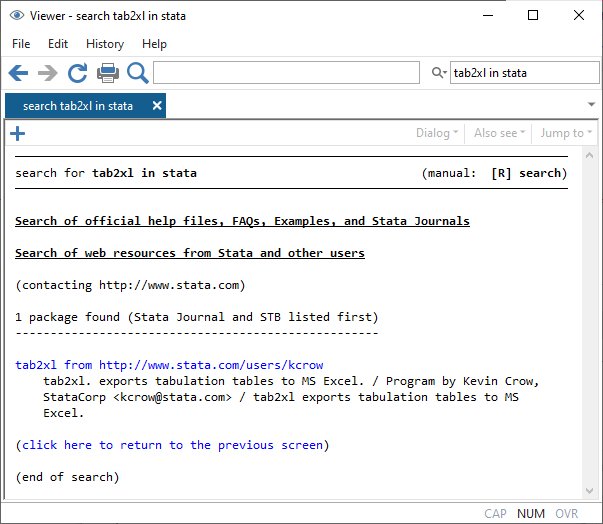Click the Back arrow in Viewer toolbar
Image resolution: width=603 pixels, height=524 pixels.
18,73
